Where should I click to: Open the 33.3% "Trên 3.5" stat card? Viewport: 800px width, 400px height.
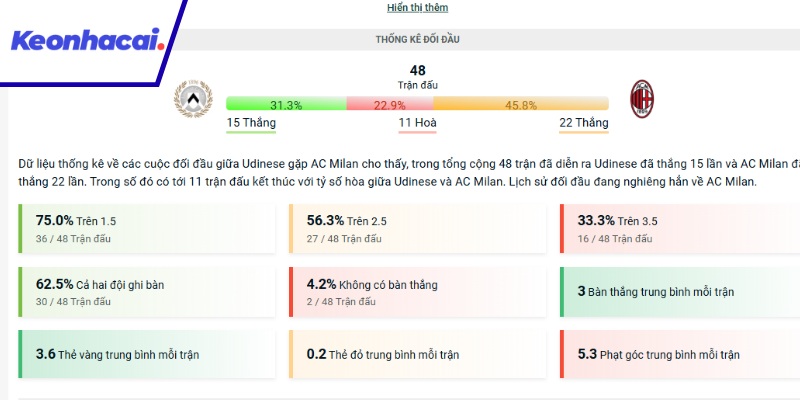coord(680,228)
